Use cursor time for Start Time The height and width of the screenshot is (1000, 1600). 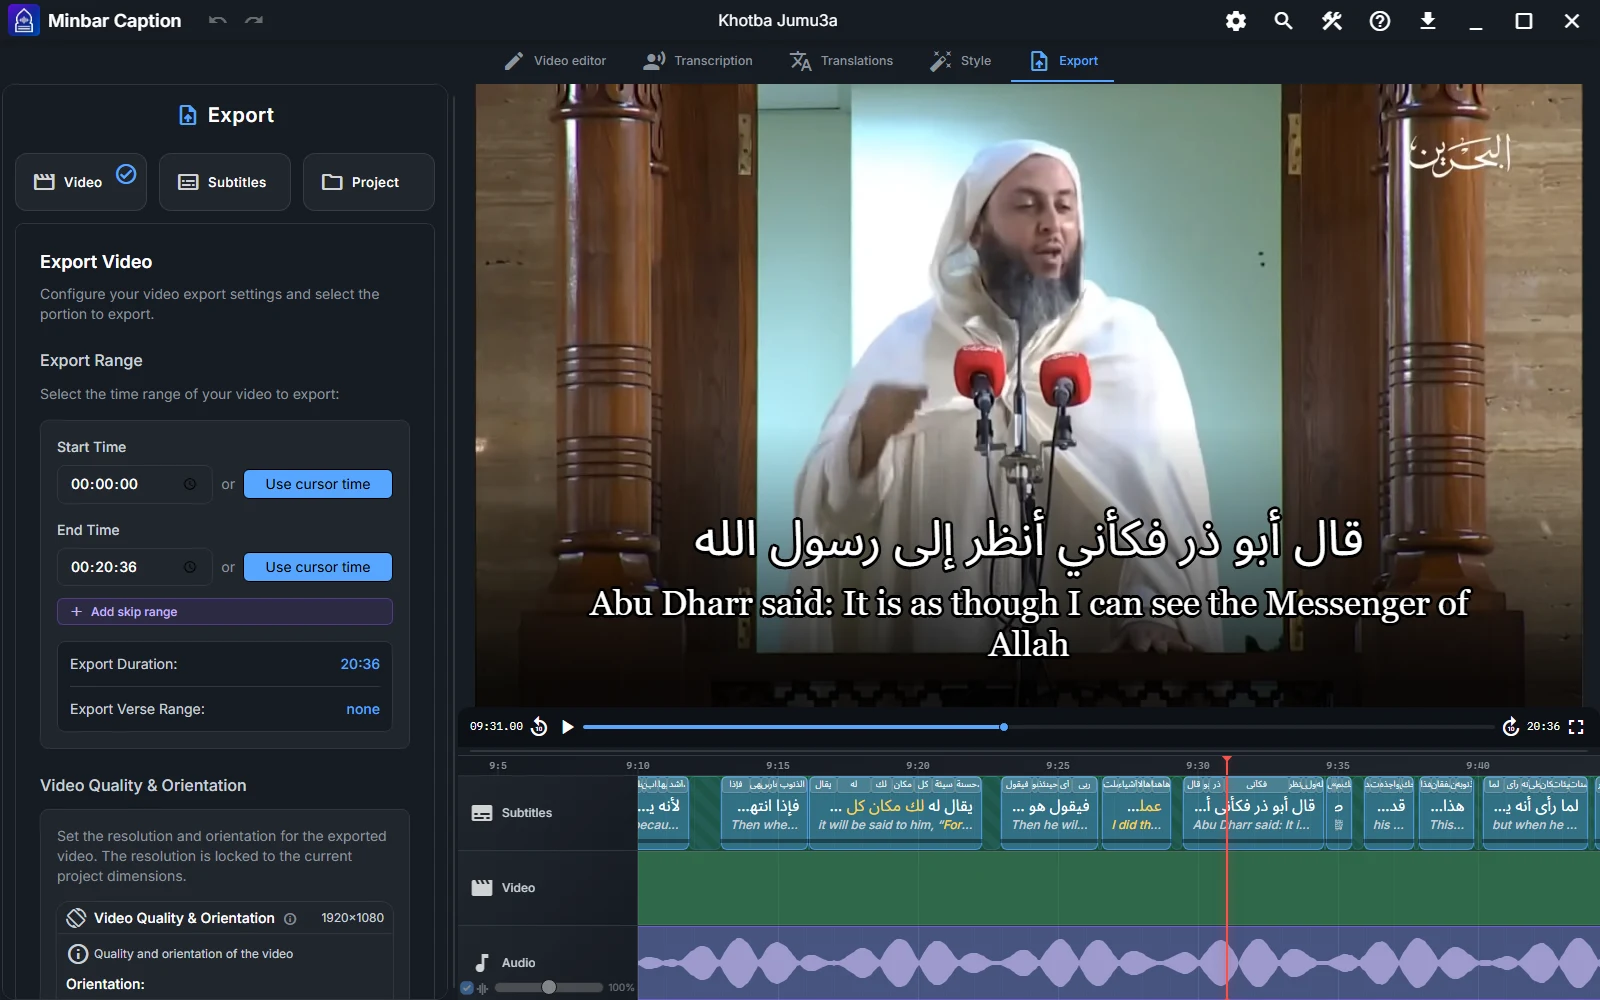(318, 484)
